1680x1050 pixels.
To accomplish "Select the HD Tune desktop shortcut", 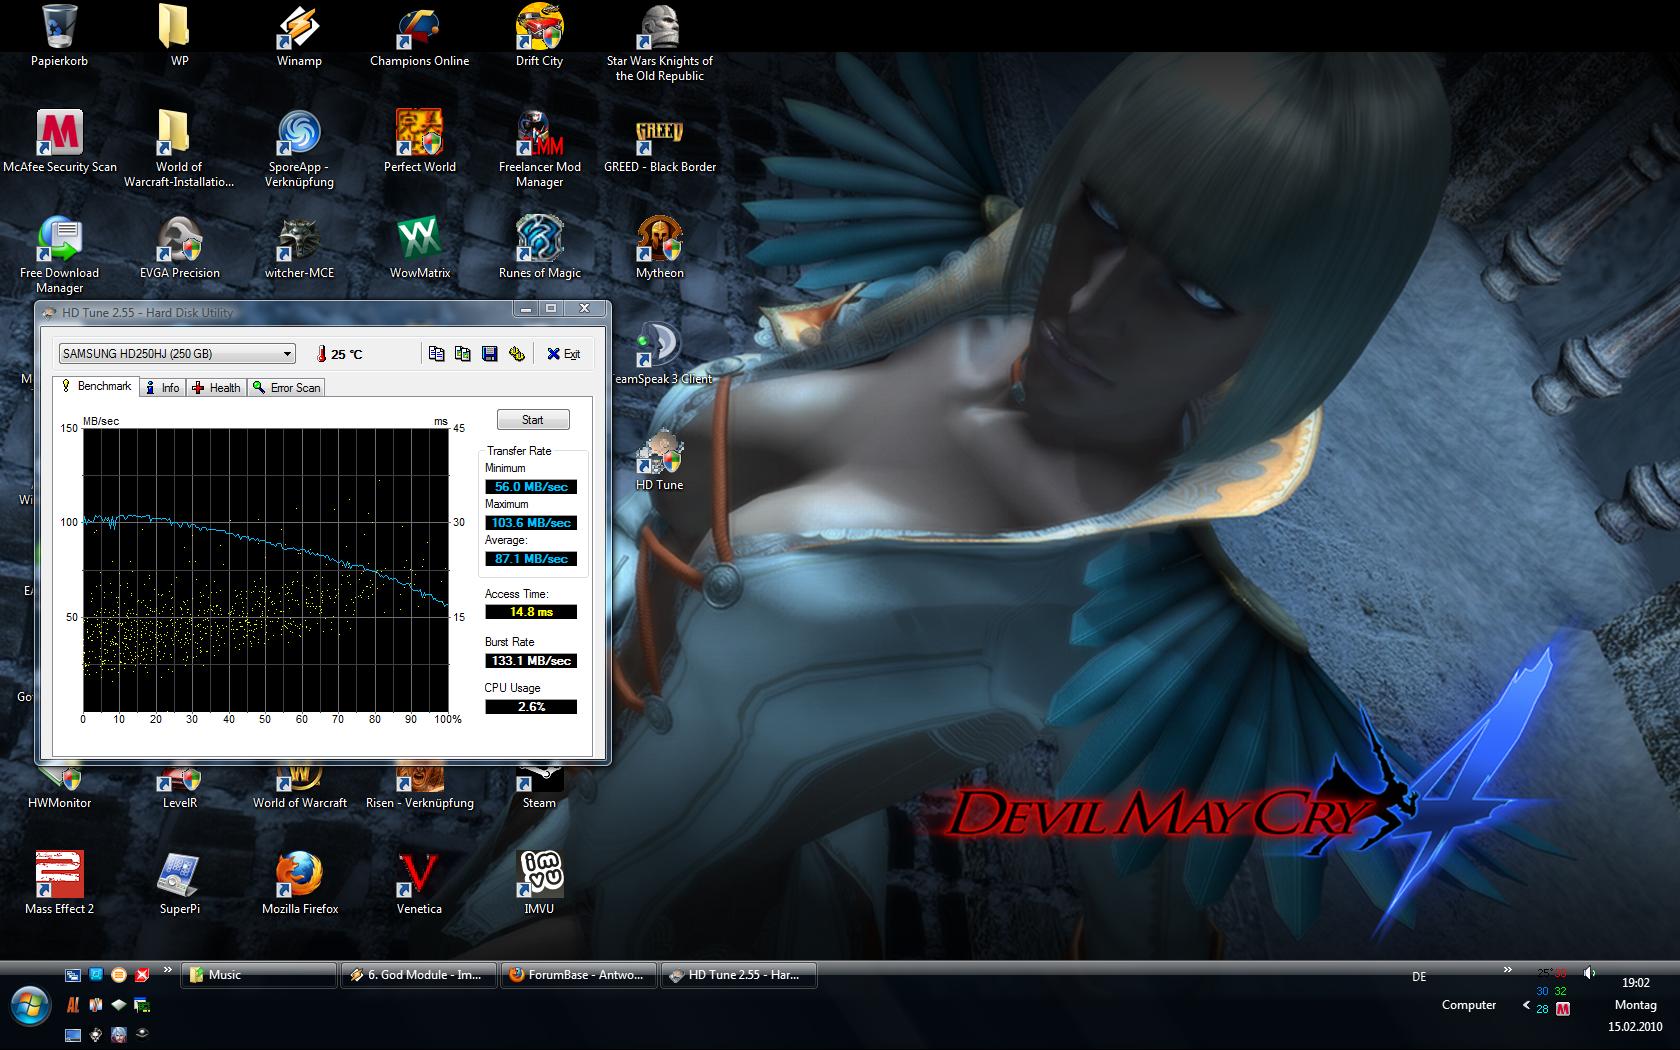I will click(660, 460).
